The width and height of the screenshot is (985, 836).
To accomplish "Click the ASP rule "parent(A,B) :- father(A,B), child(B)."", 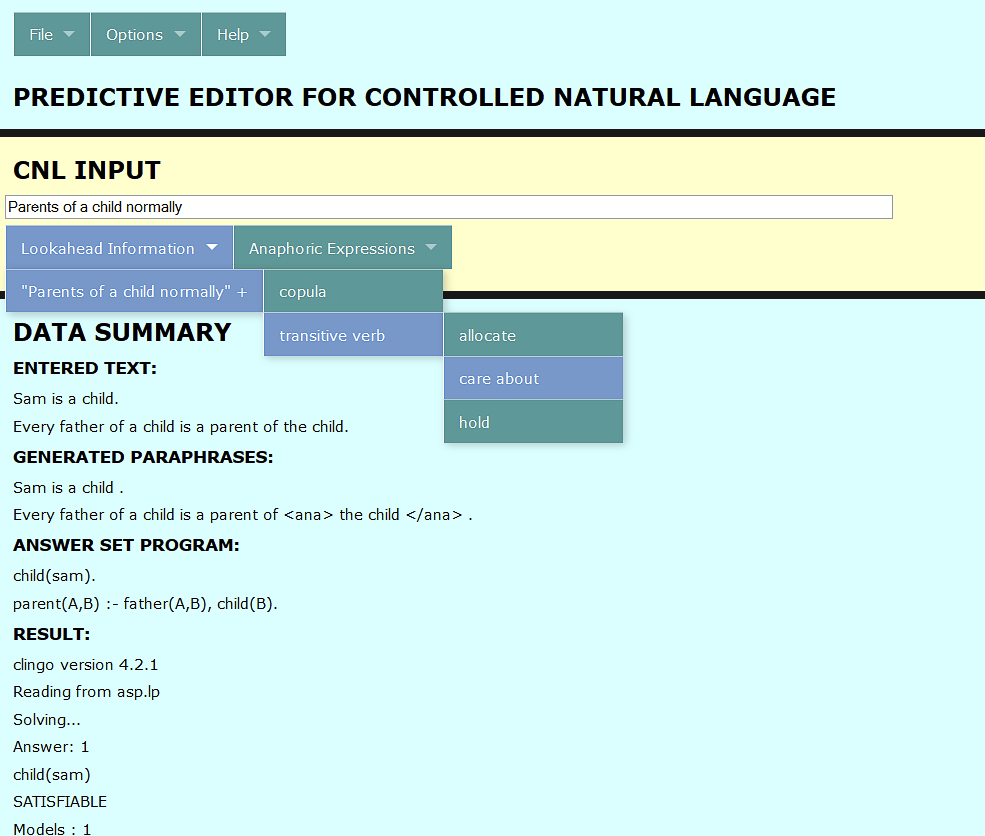I will tap(145, 604).
